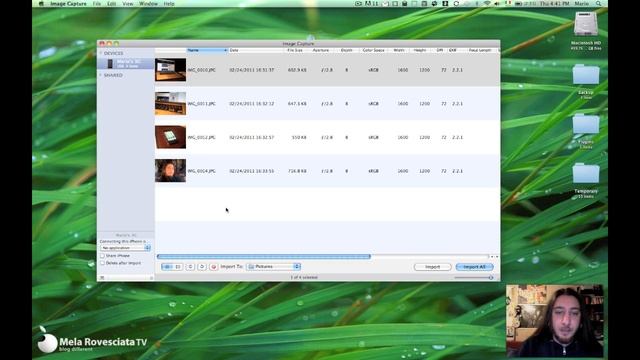Click the Wi-Fi status icon
The height and width of the screenshot is (360, 640).
487,4
